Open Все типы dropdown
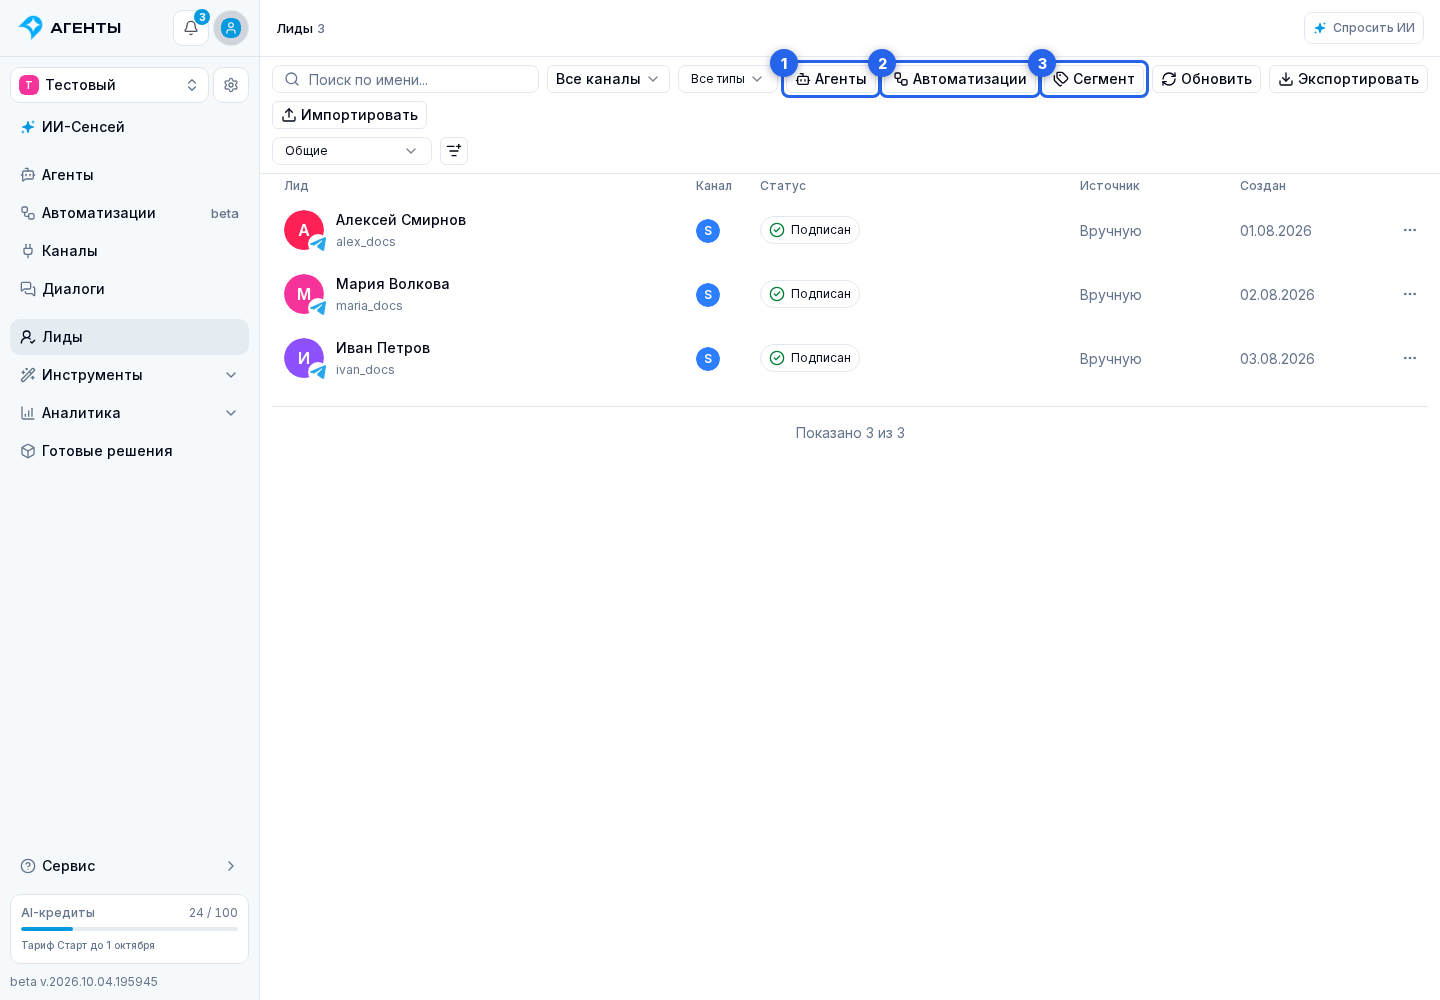This screenshot has width=1440, height=1000. point(727,79)
